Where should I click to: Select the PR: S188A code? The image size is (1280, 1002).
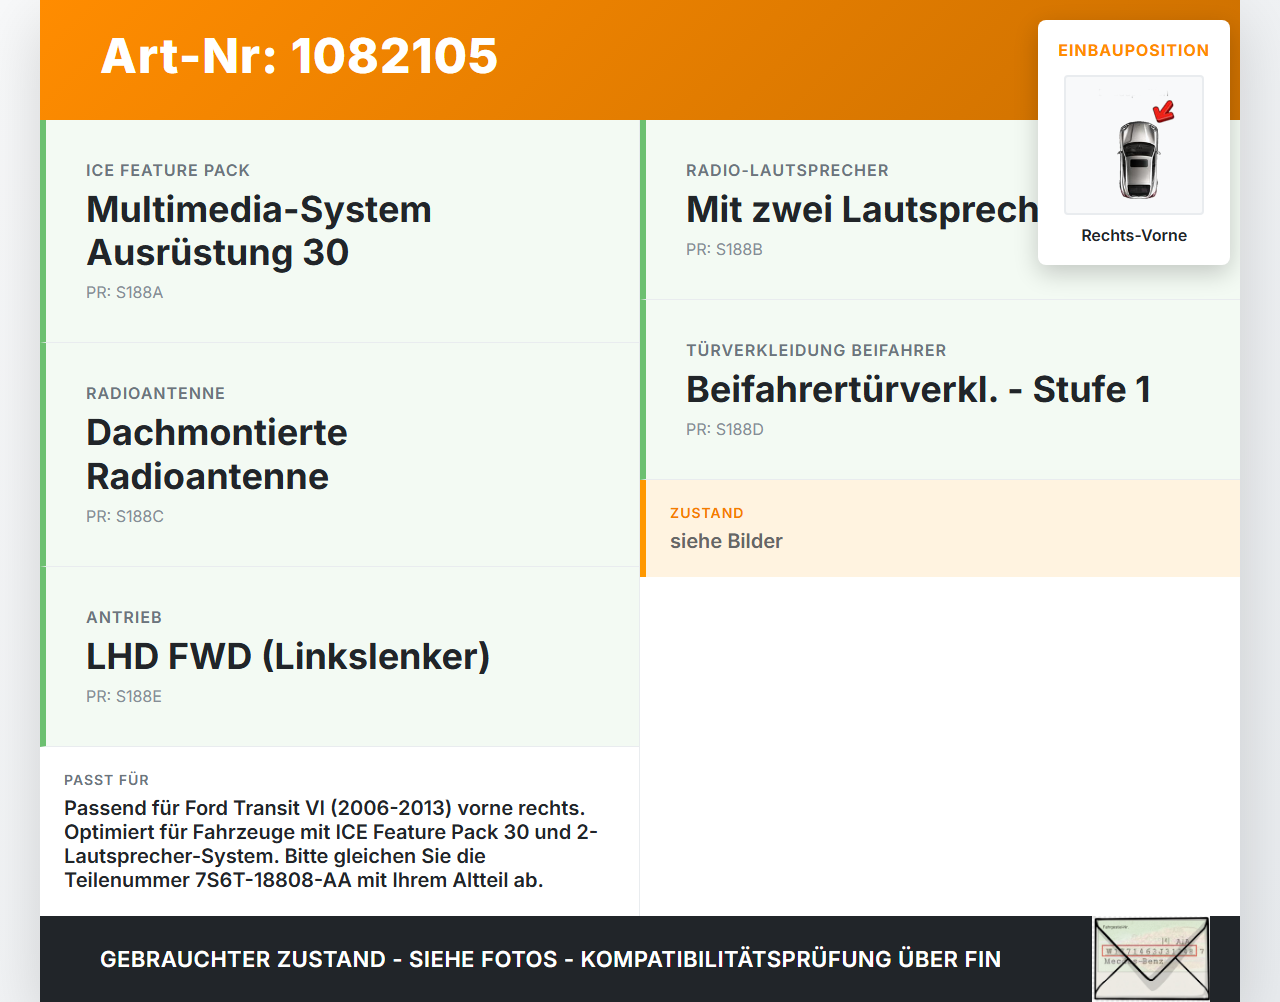point(125,292)
